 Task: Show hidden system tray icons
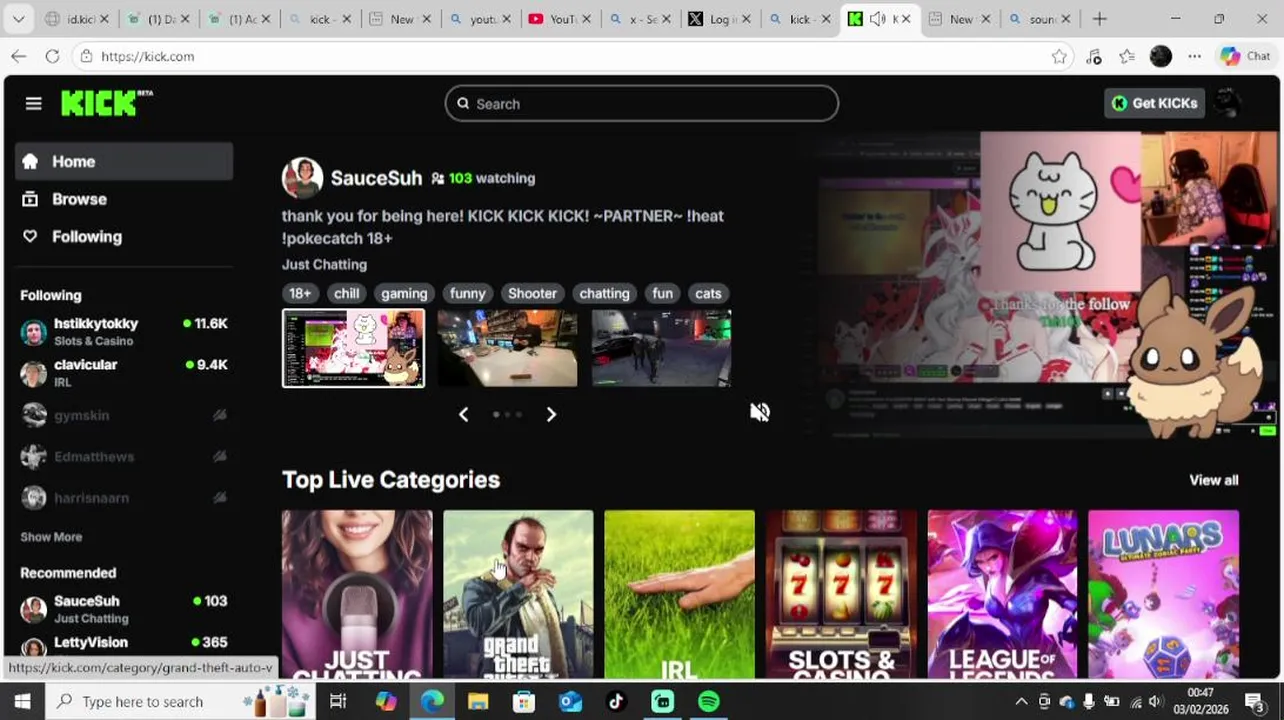[1021, 701]
